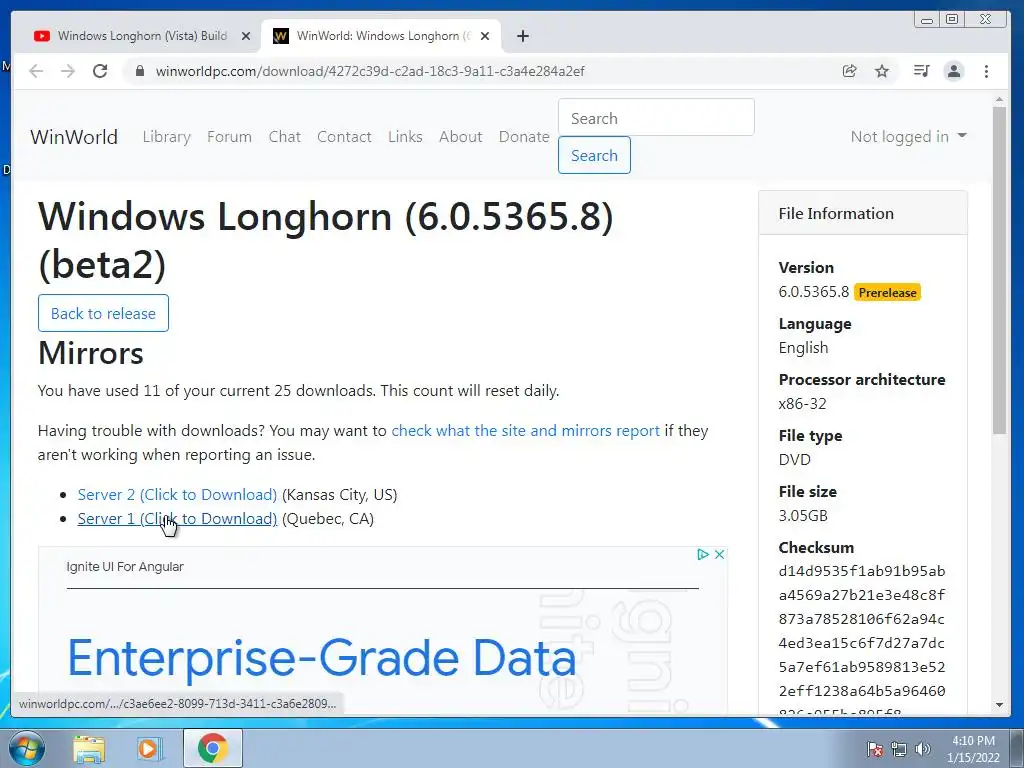Download from Server 2 Kansas City mirror
This screenshot has height=768, width=1024.
click(177, 494)
